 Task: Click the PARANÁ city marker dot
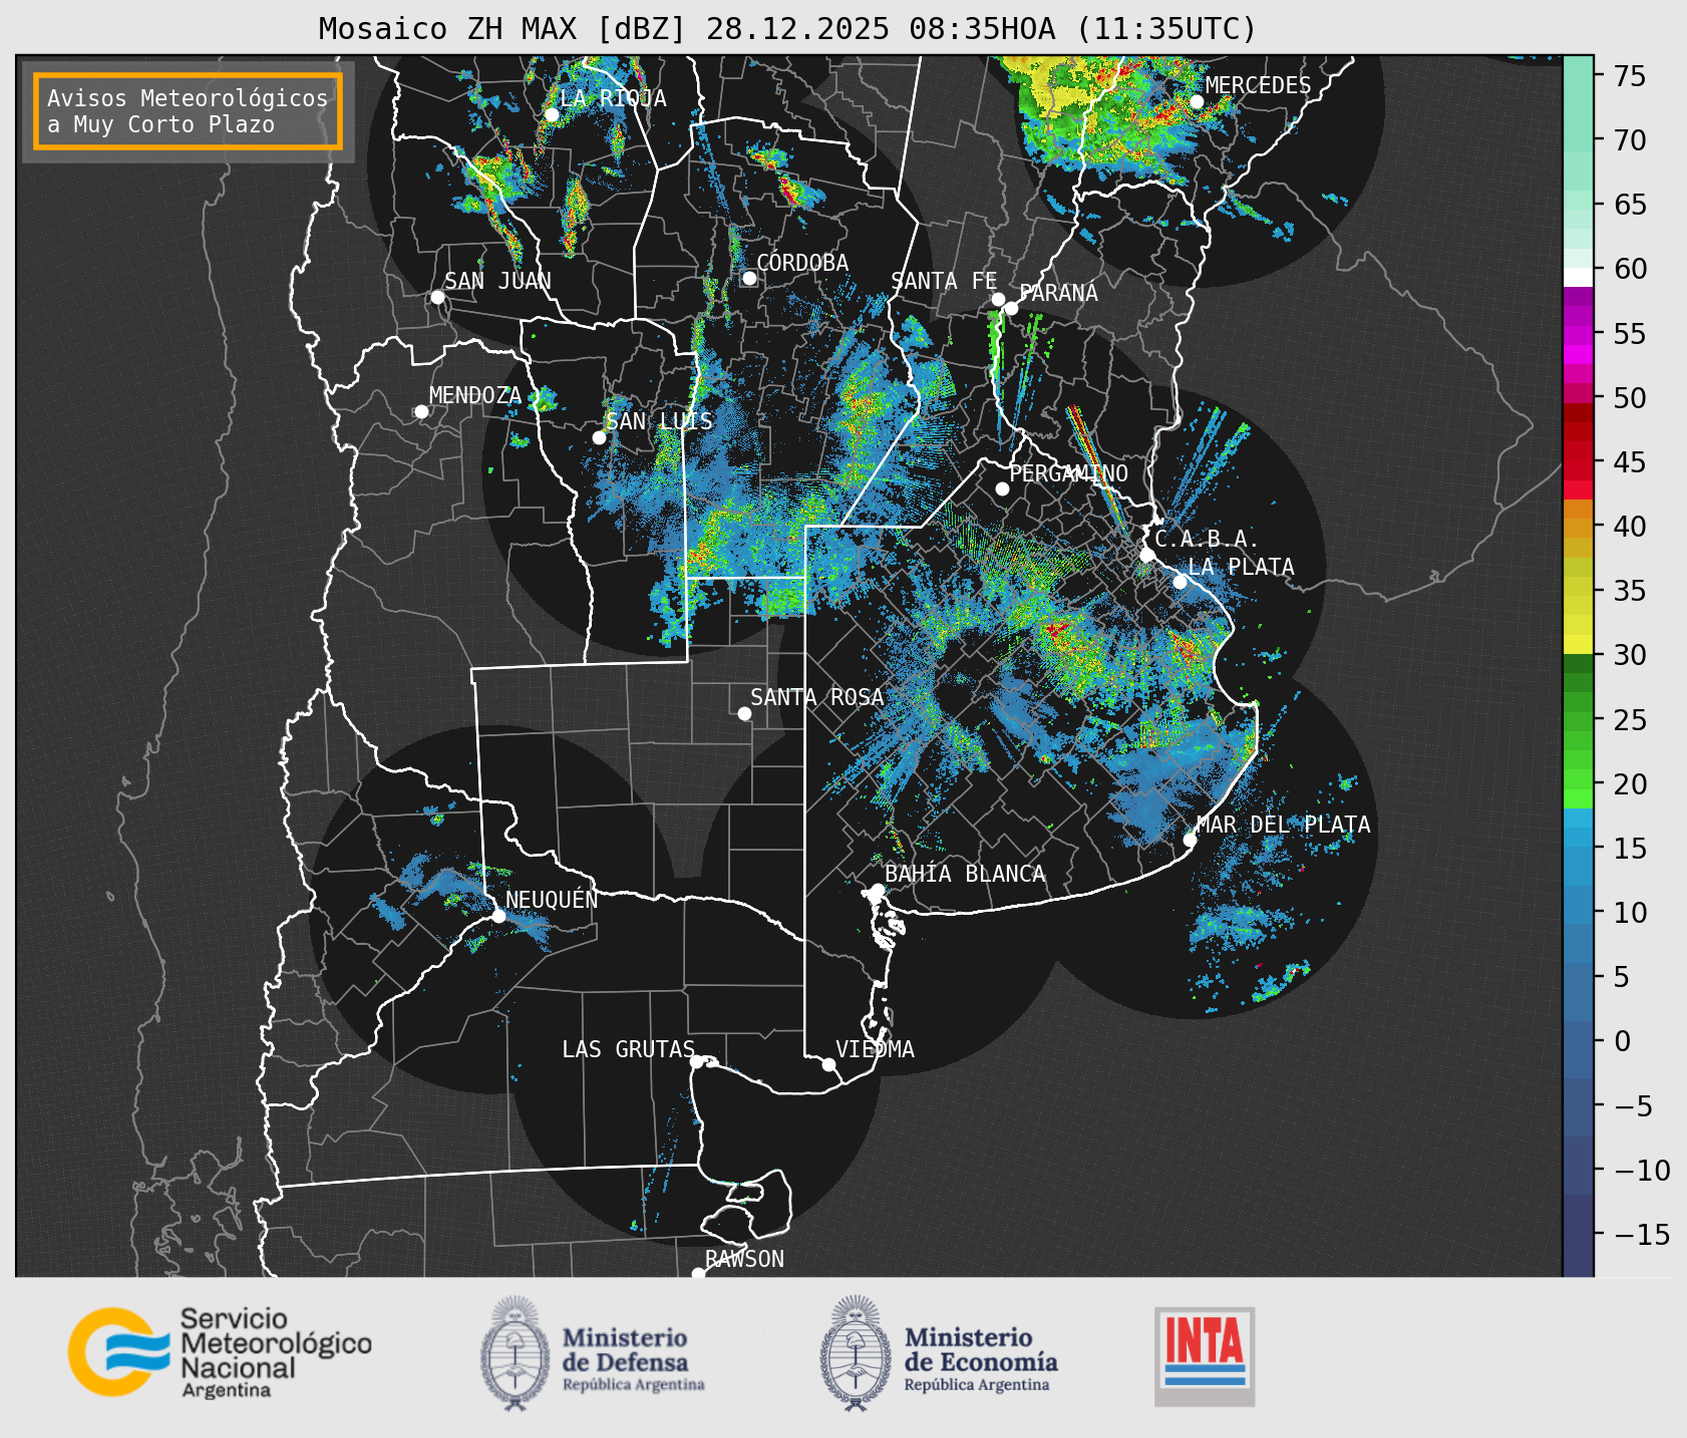(1011, 308)
